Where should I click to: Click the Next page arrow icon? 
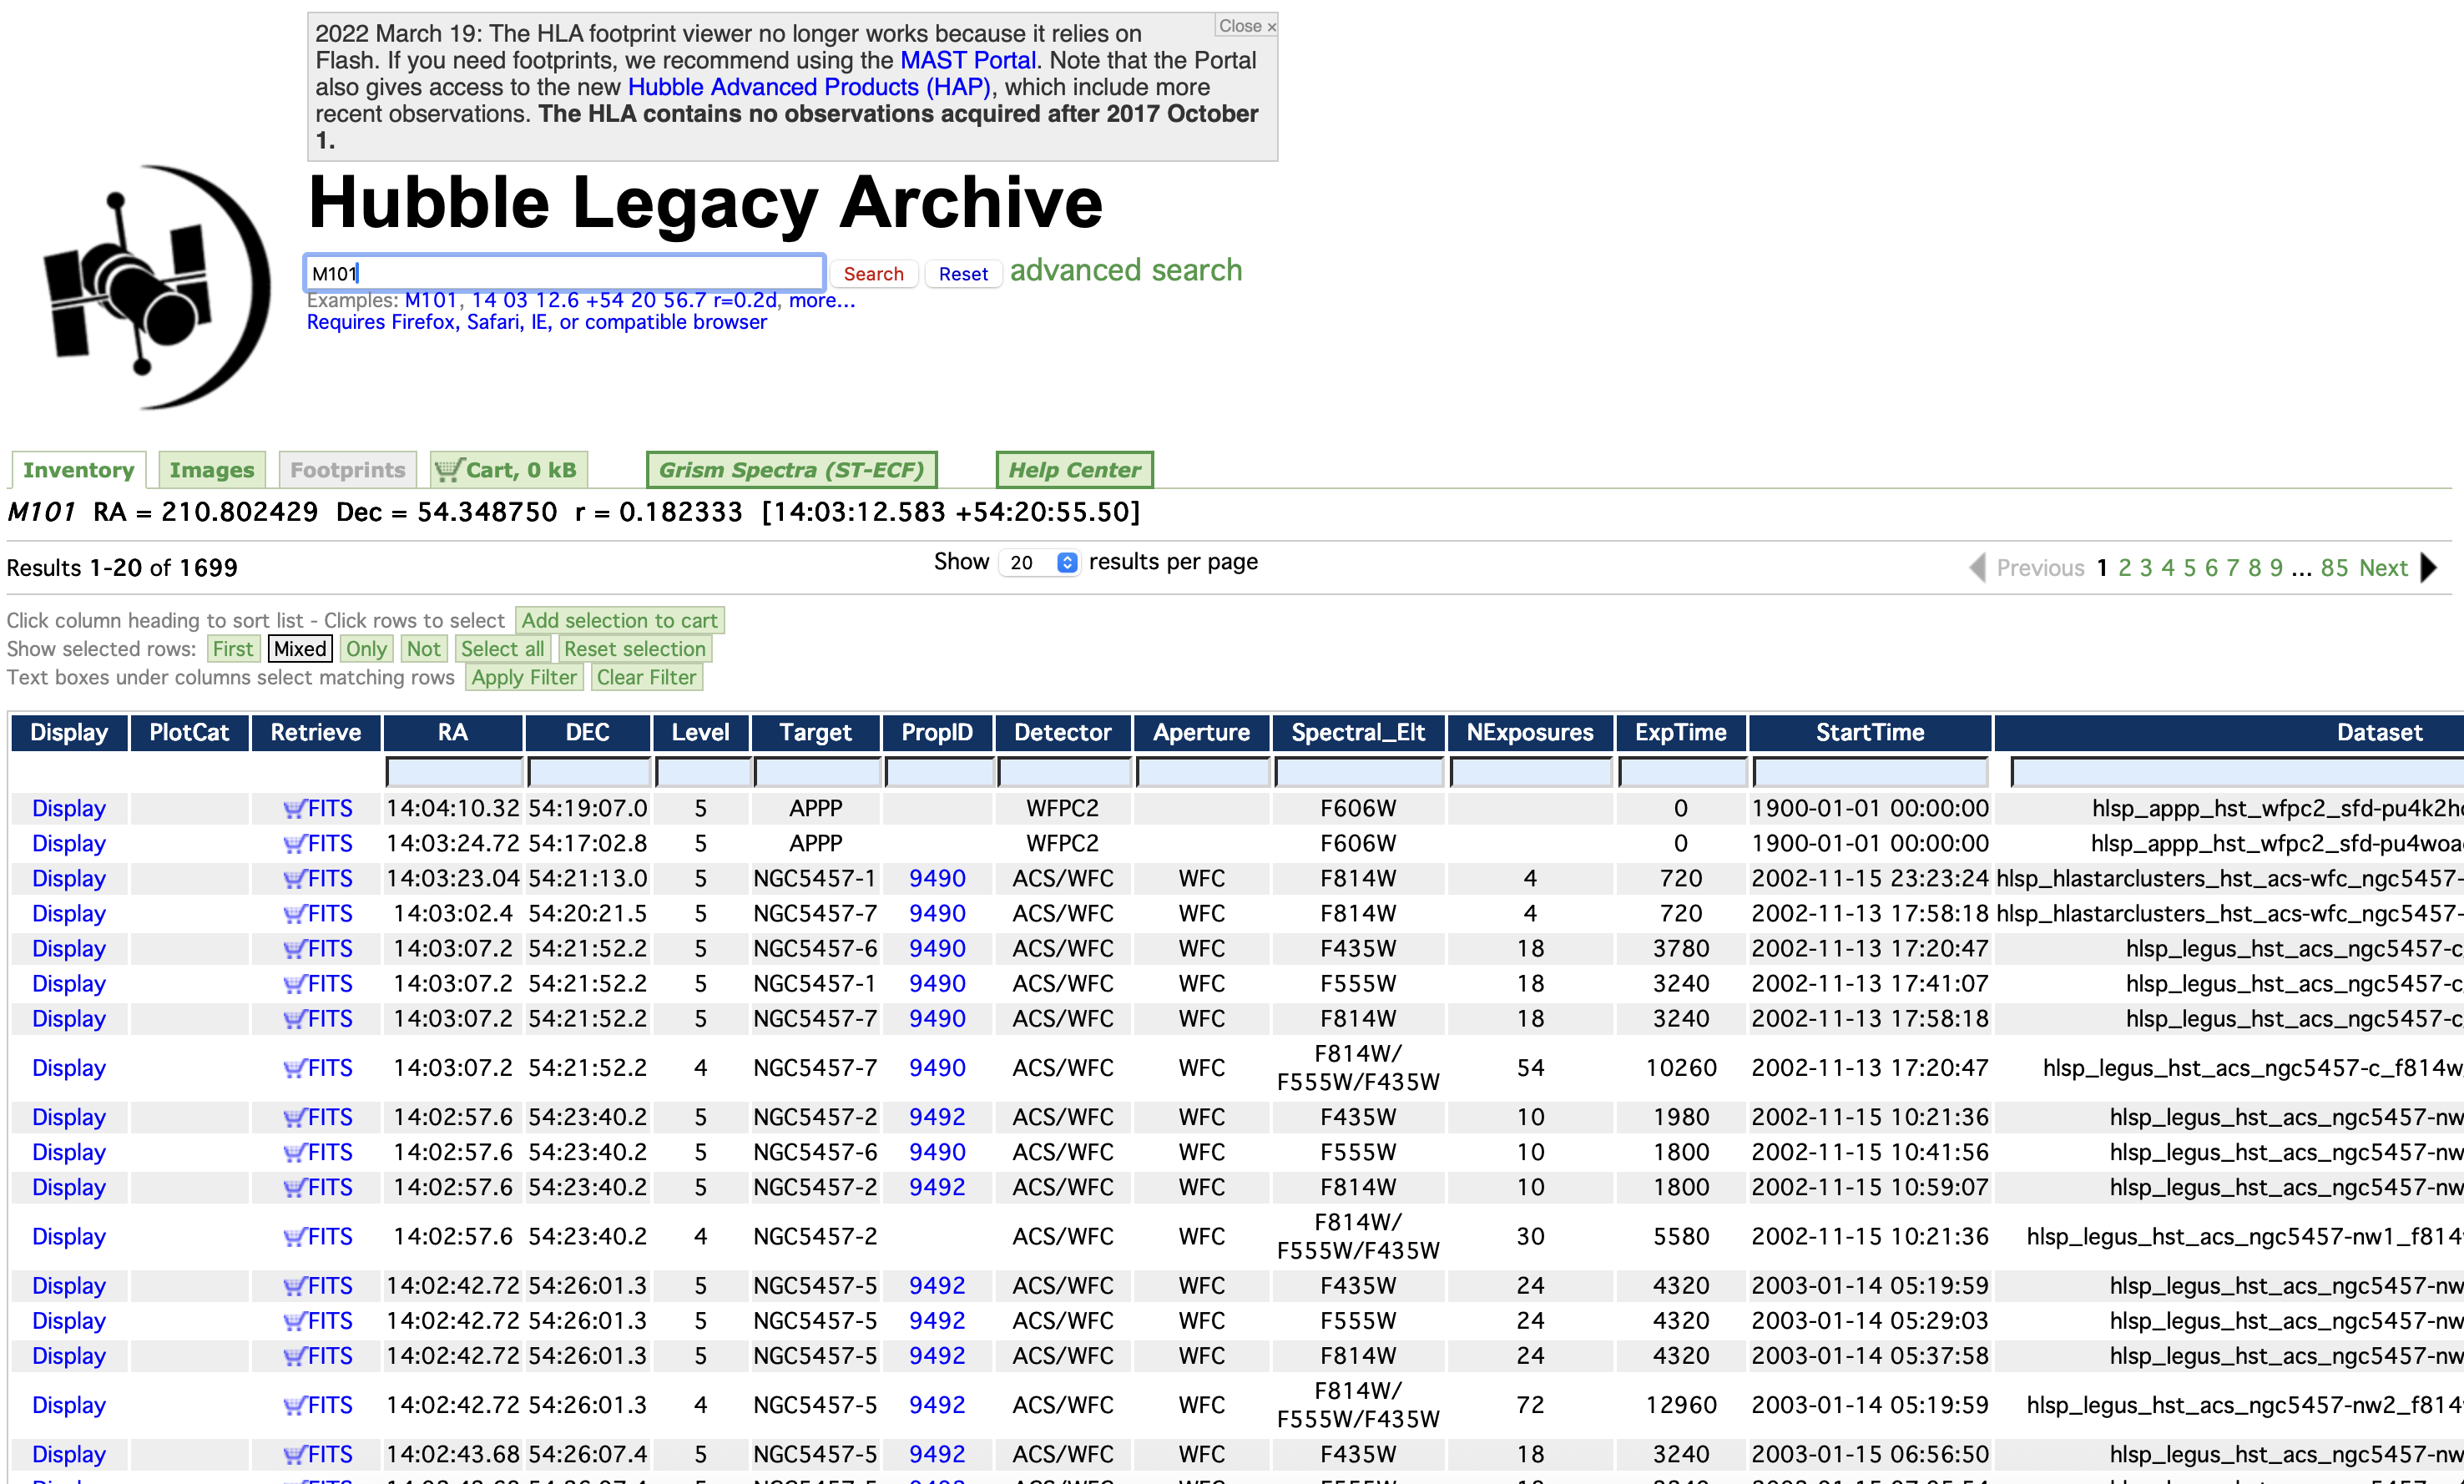[x=2429, y=568]
